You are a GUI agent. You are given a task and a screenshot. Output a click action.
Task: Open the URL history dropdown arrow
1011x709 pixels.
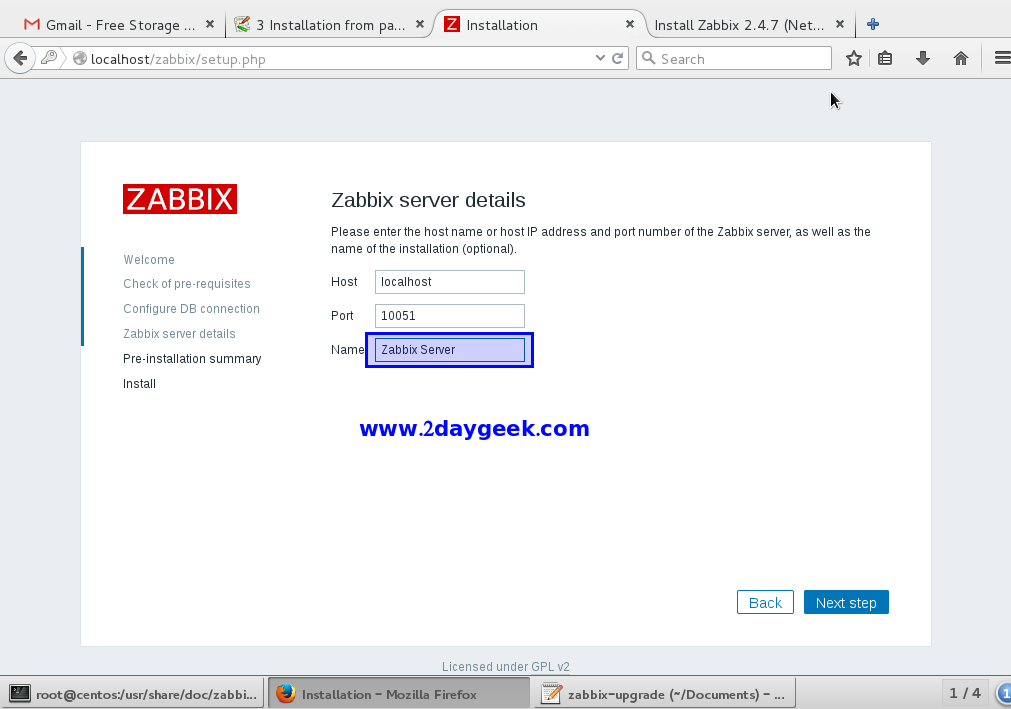[x=600, y=58]
